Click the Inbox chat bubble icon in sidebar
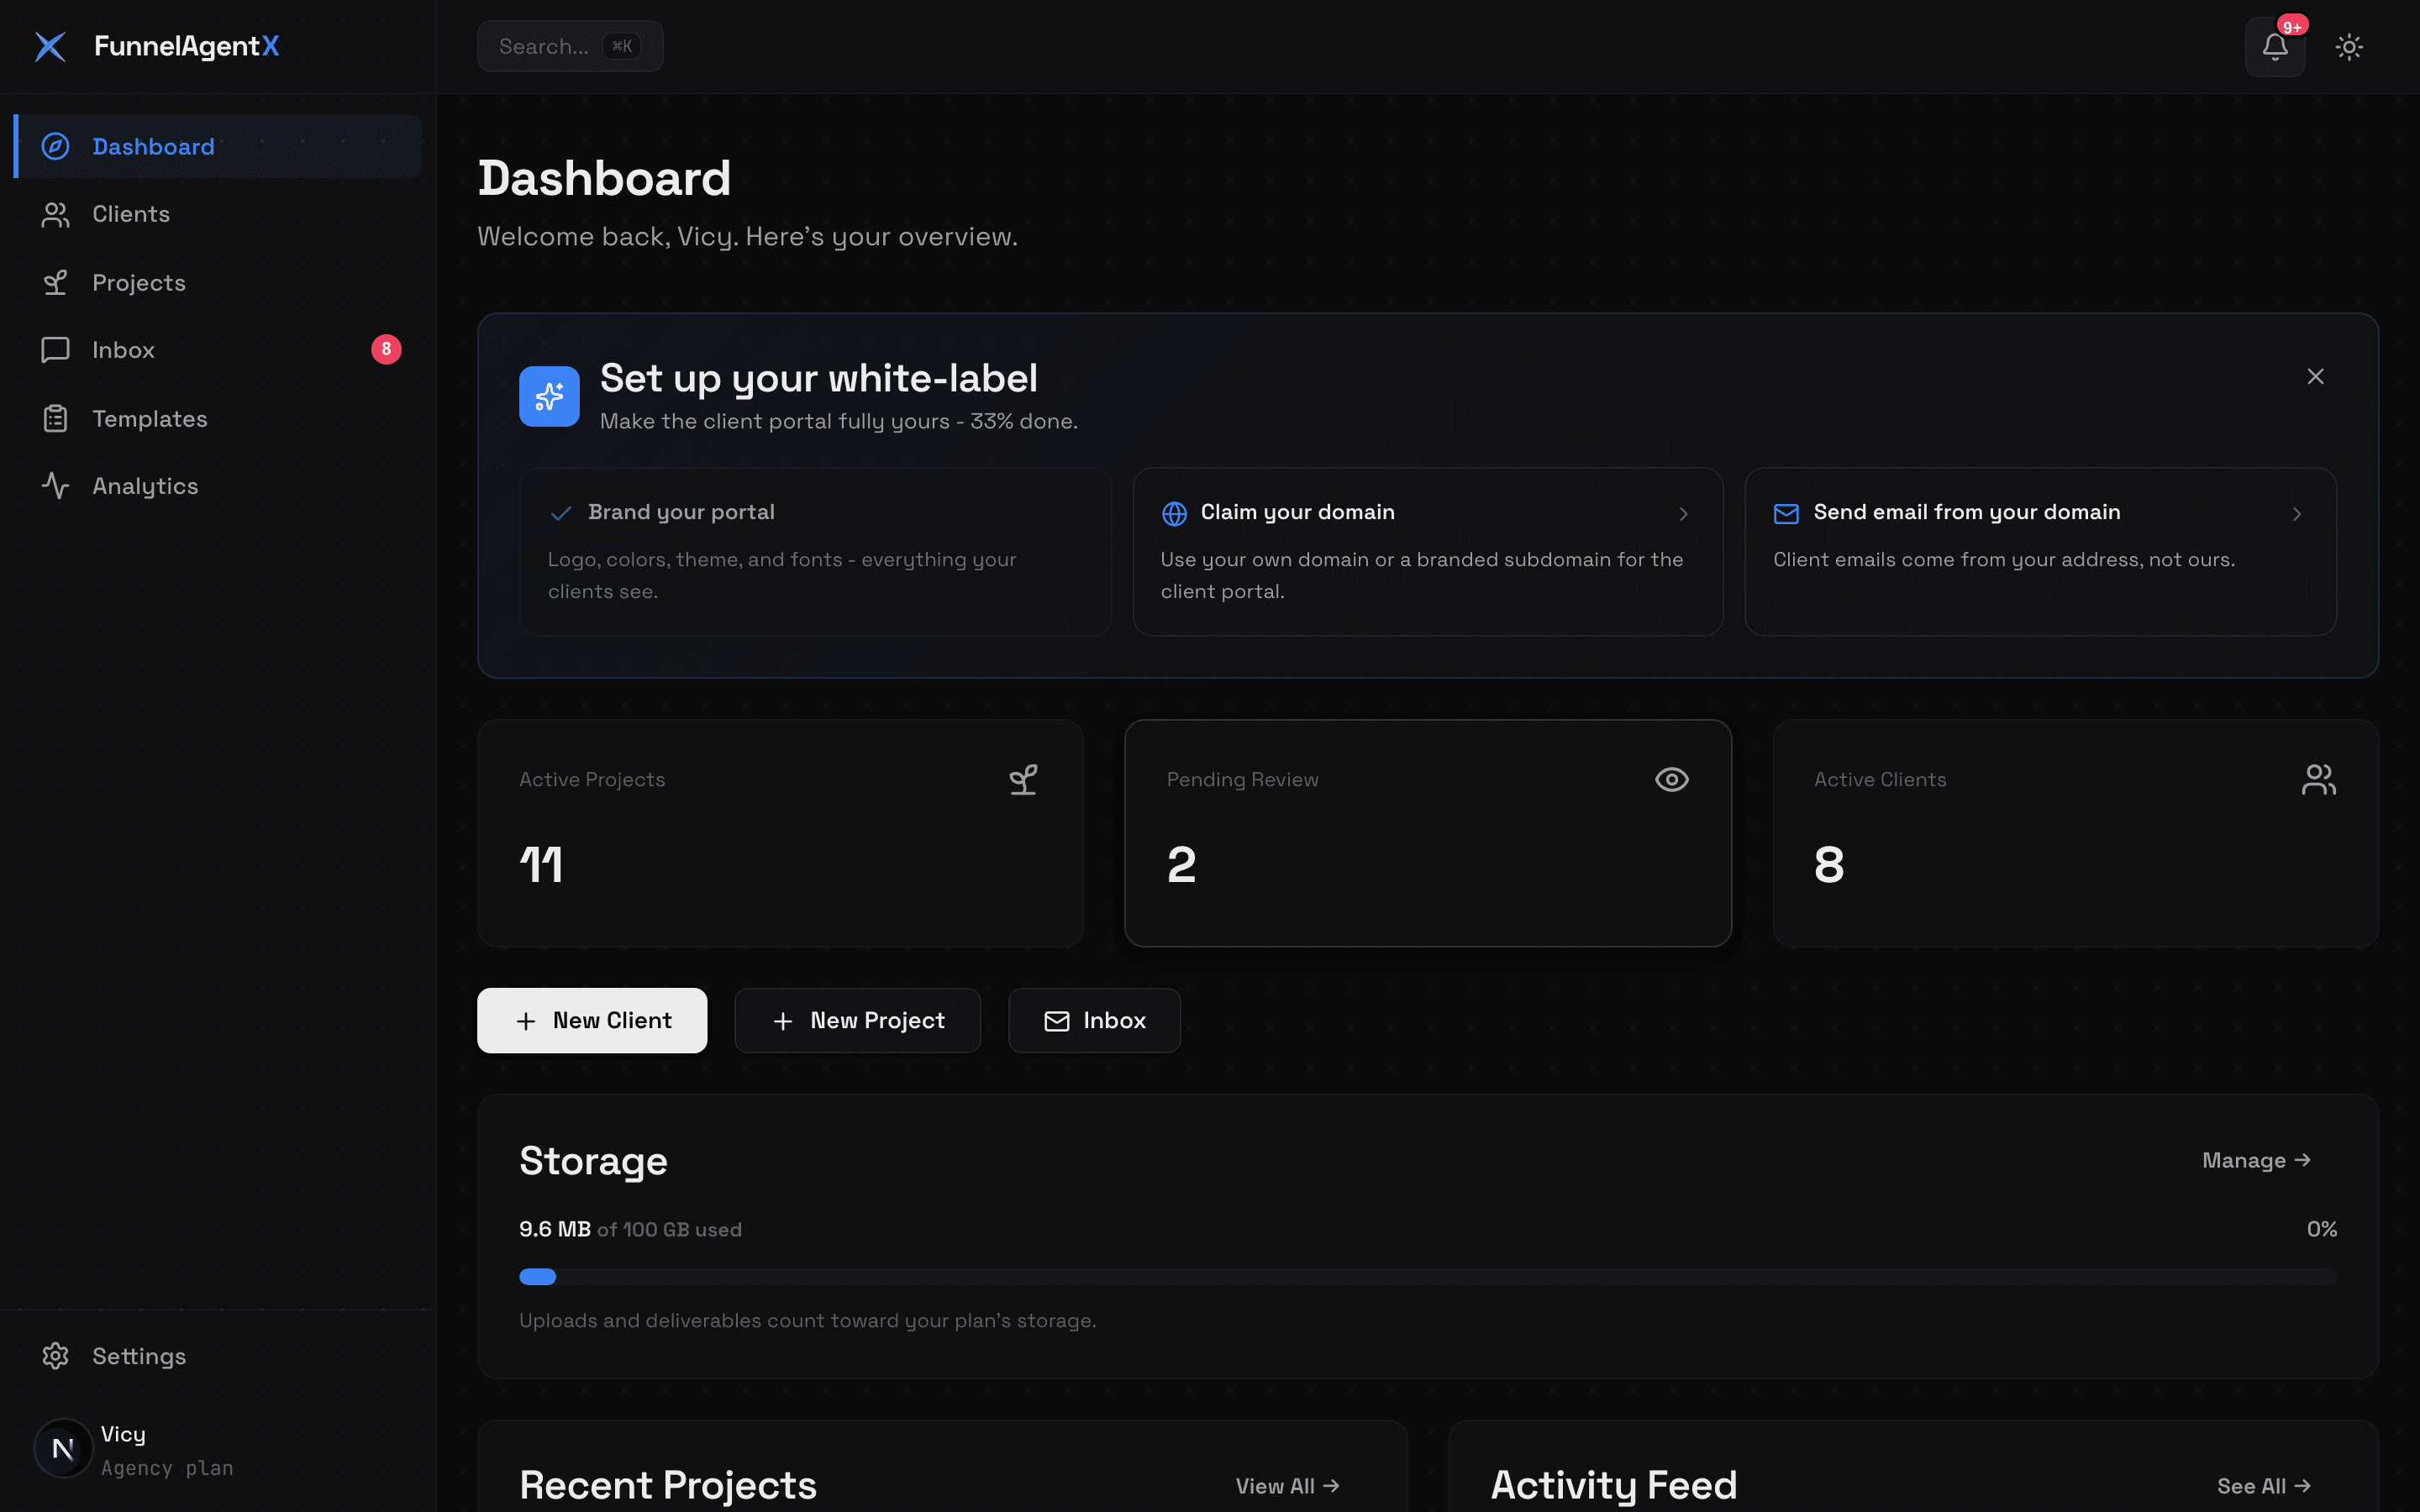This screenshot has width=2420, height=1512. pos(55,350)
